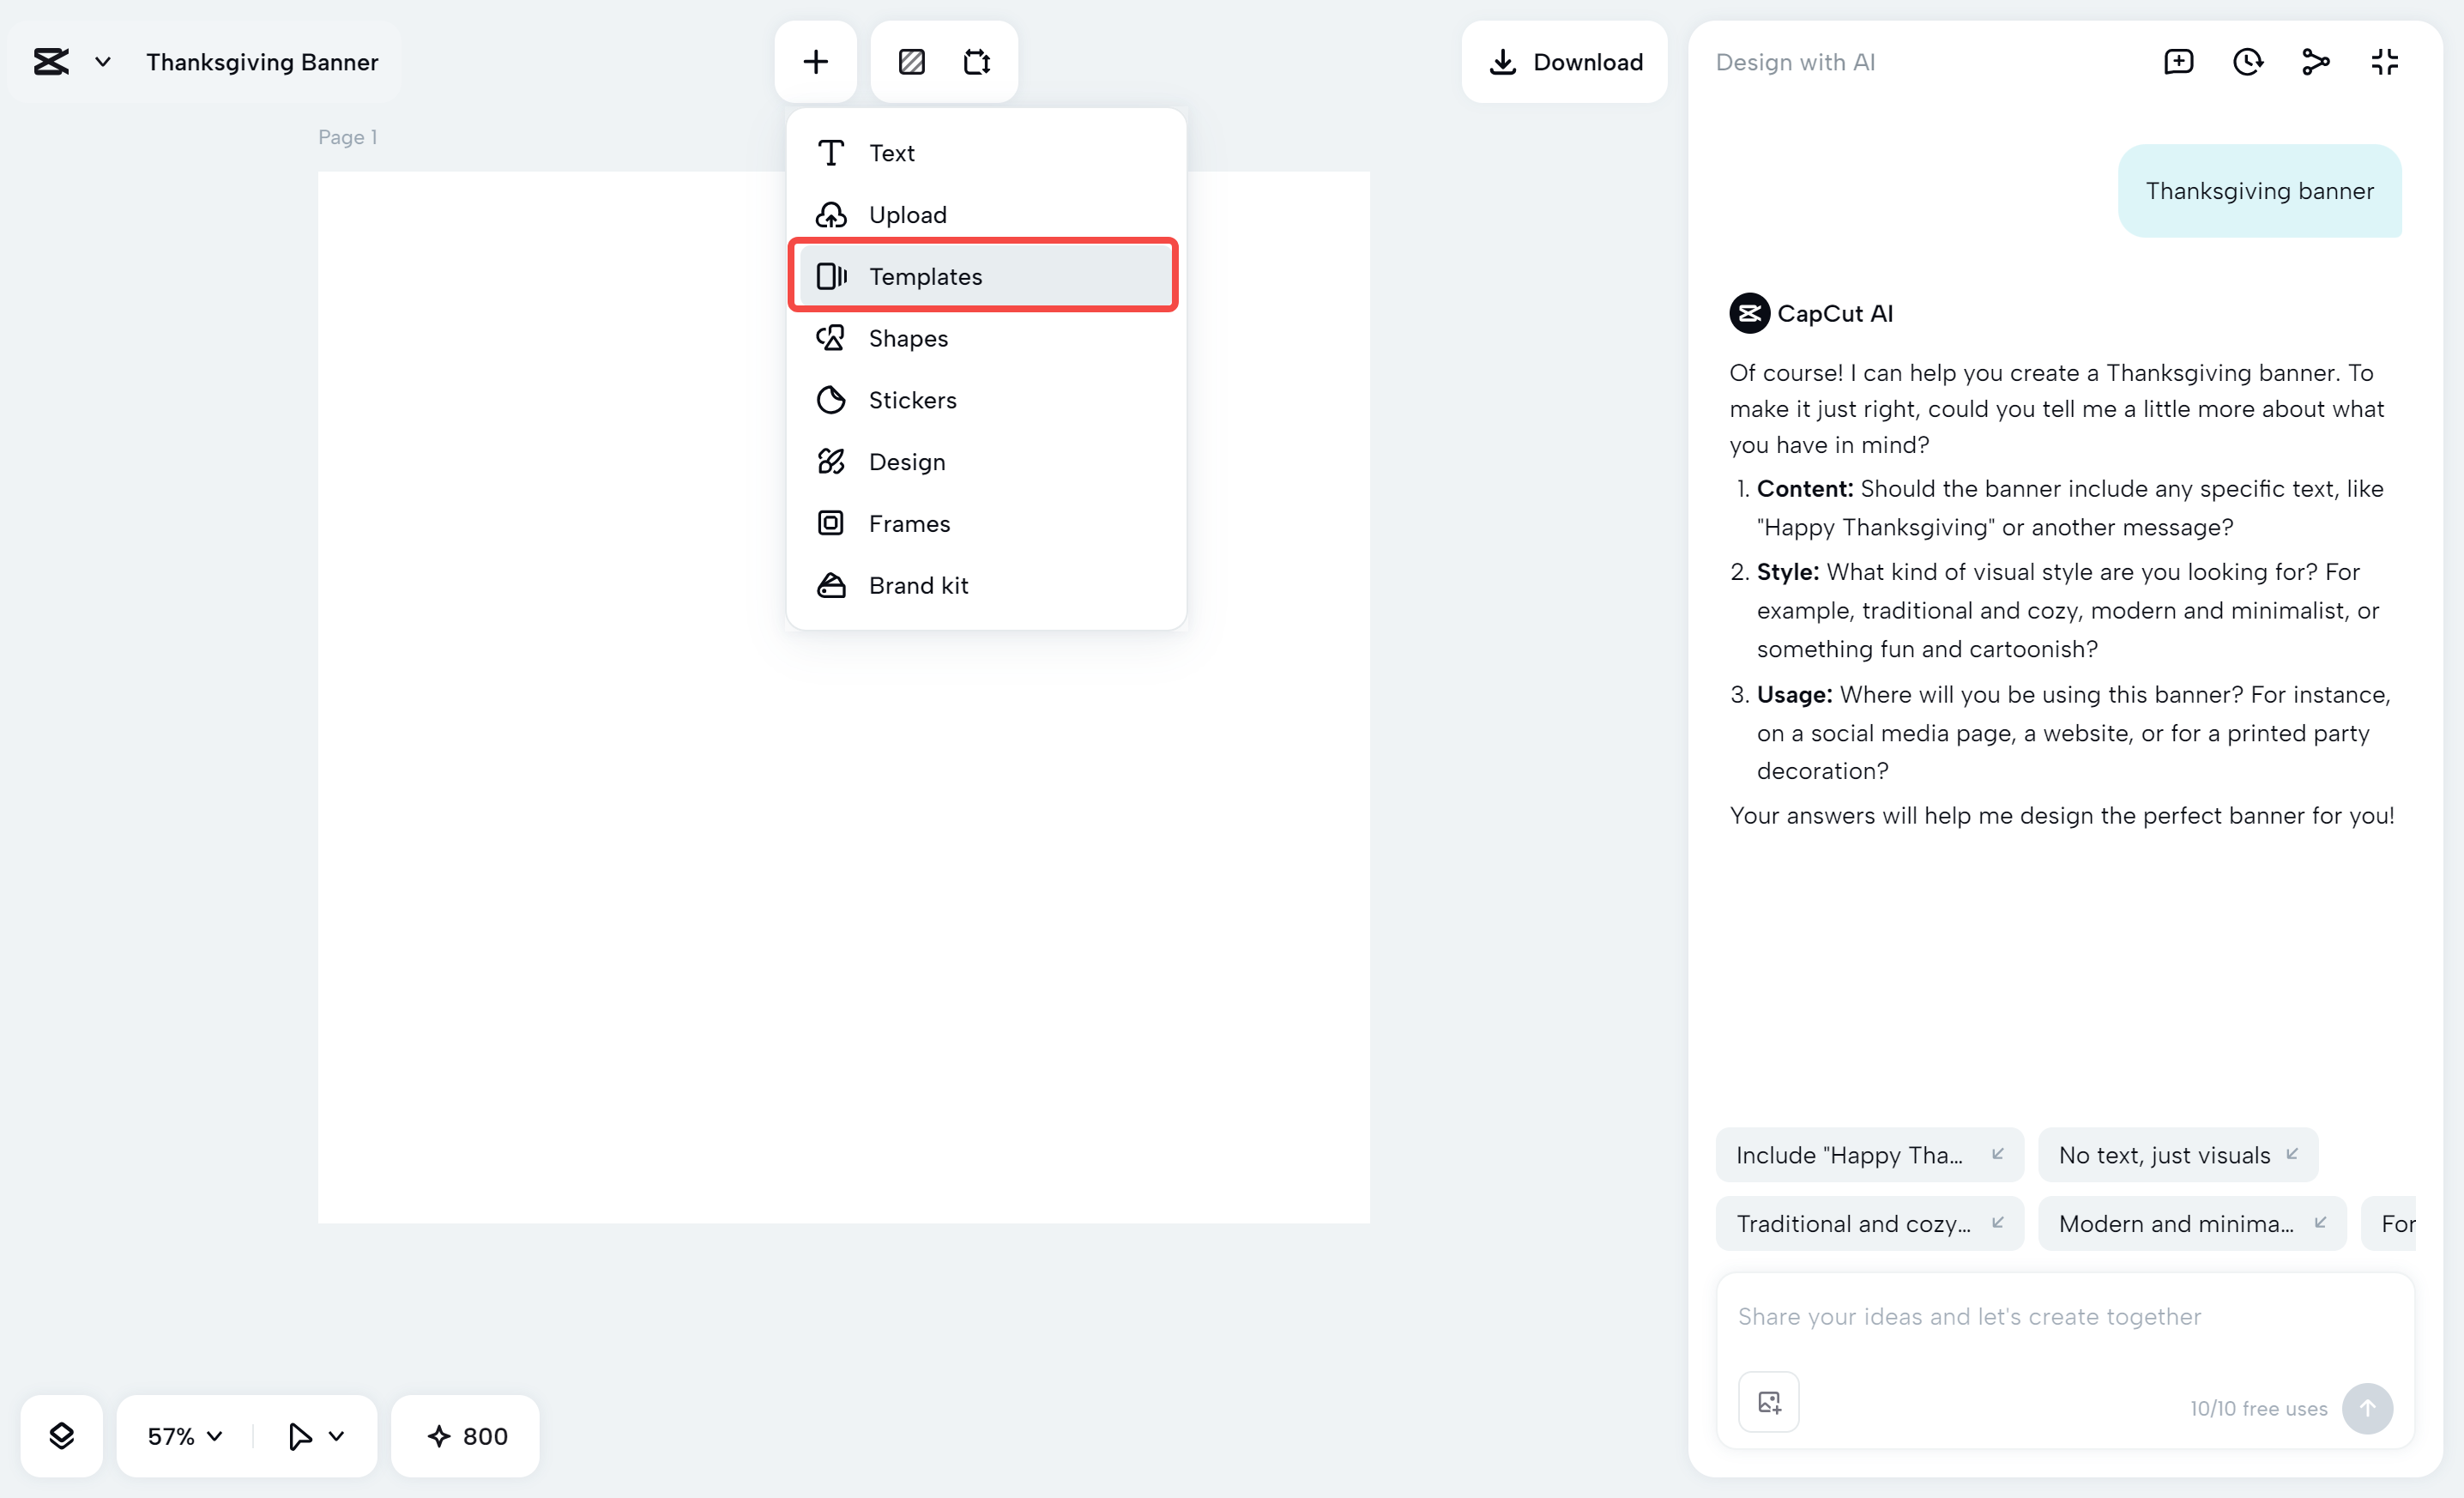Open chat history in the AI panel

tap(2247, 61)
